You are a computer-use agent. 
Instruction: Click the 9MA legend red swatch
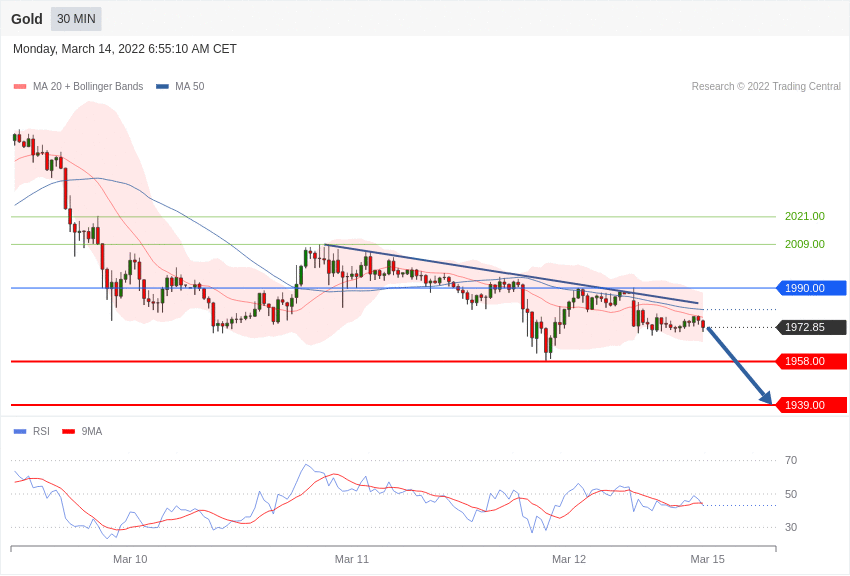(68, 432)
